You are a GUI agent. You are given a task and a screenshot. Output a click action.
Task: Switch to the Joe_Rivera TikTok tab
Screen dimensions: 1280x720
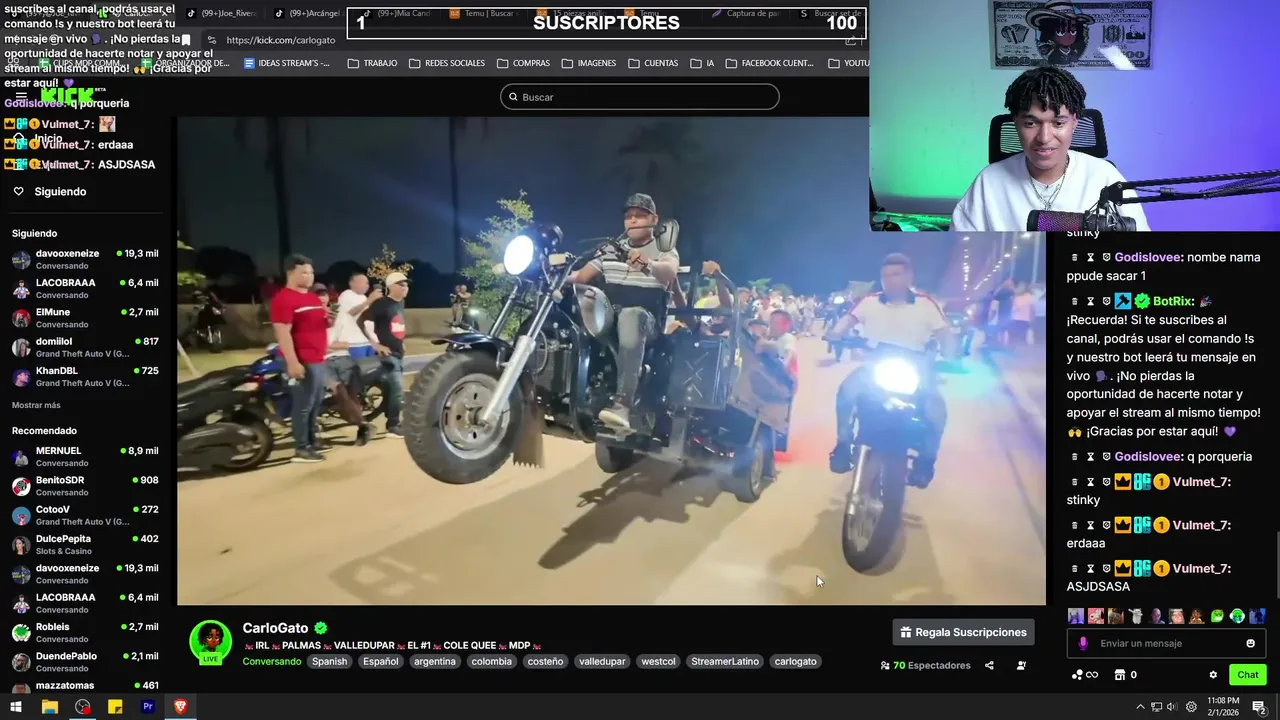point(222,14)
